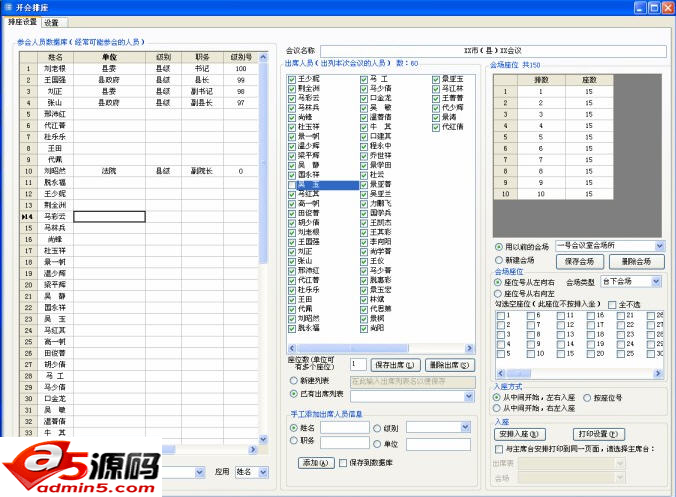Click attendee list horizontal scrollbar right arrow
676x497 pixels.
(x=469, y=348)
